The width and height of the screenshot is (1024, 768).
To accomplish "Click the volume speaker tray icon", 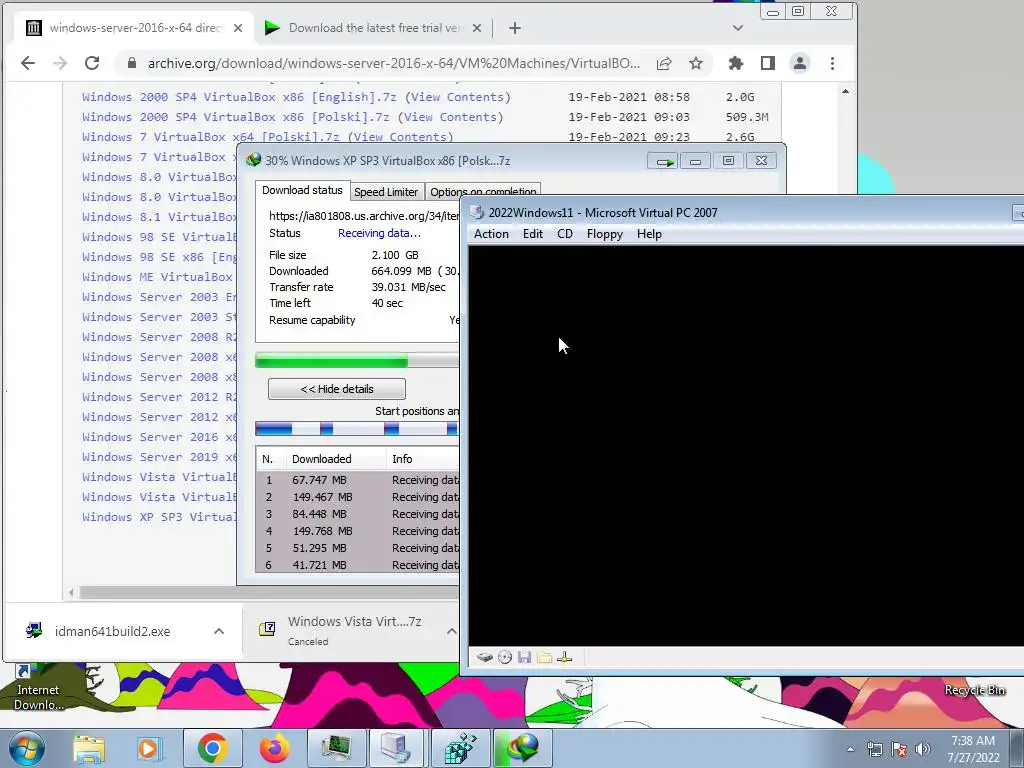I will pos(923,749).
